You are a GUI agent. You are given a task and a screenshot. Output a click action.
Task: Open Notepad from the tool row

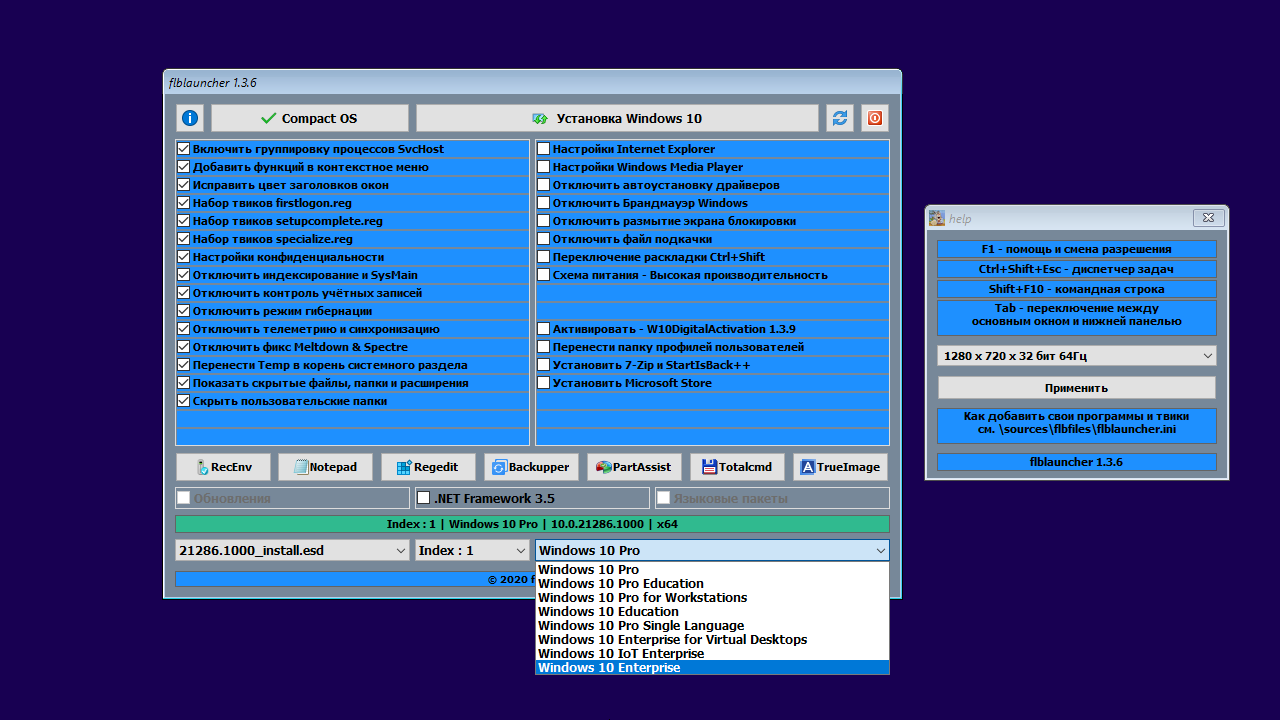tap(326, 467)
